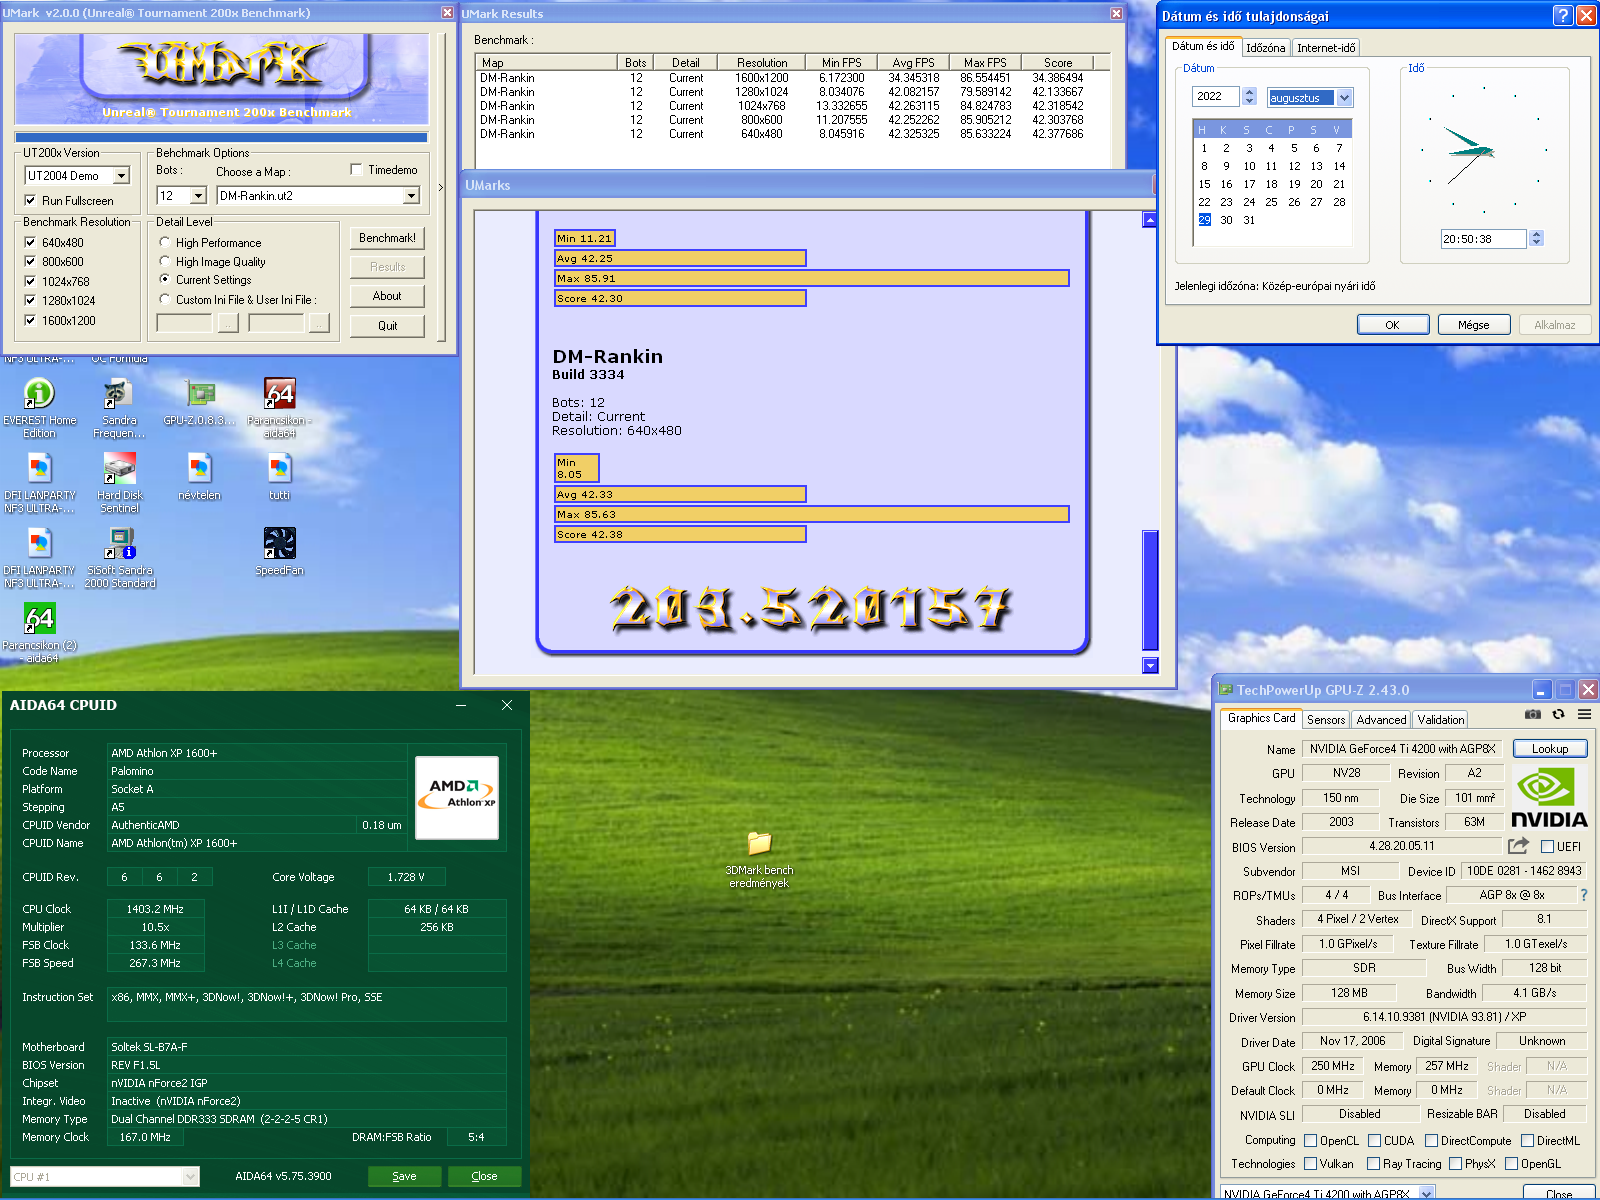Click Bus Interface question mark in GPU-Z
Screen dimensions: 1600x1200
tap(1584, 895)
